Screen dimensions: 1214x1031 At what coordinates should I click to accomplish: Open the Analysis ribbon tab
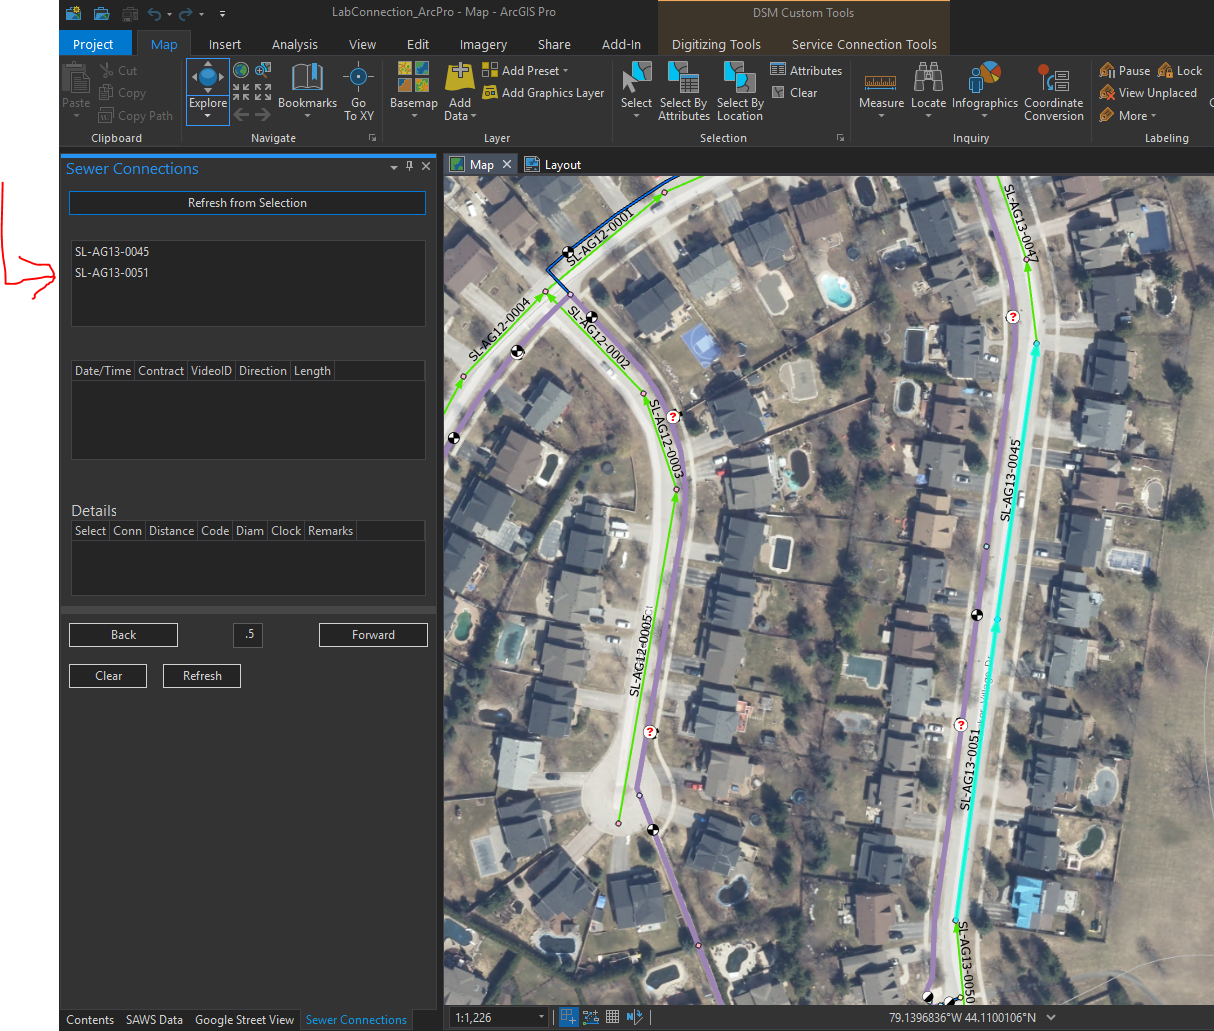(294, 44)
